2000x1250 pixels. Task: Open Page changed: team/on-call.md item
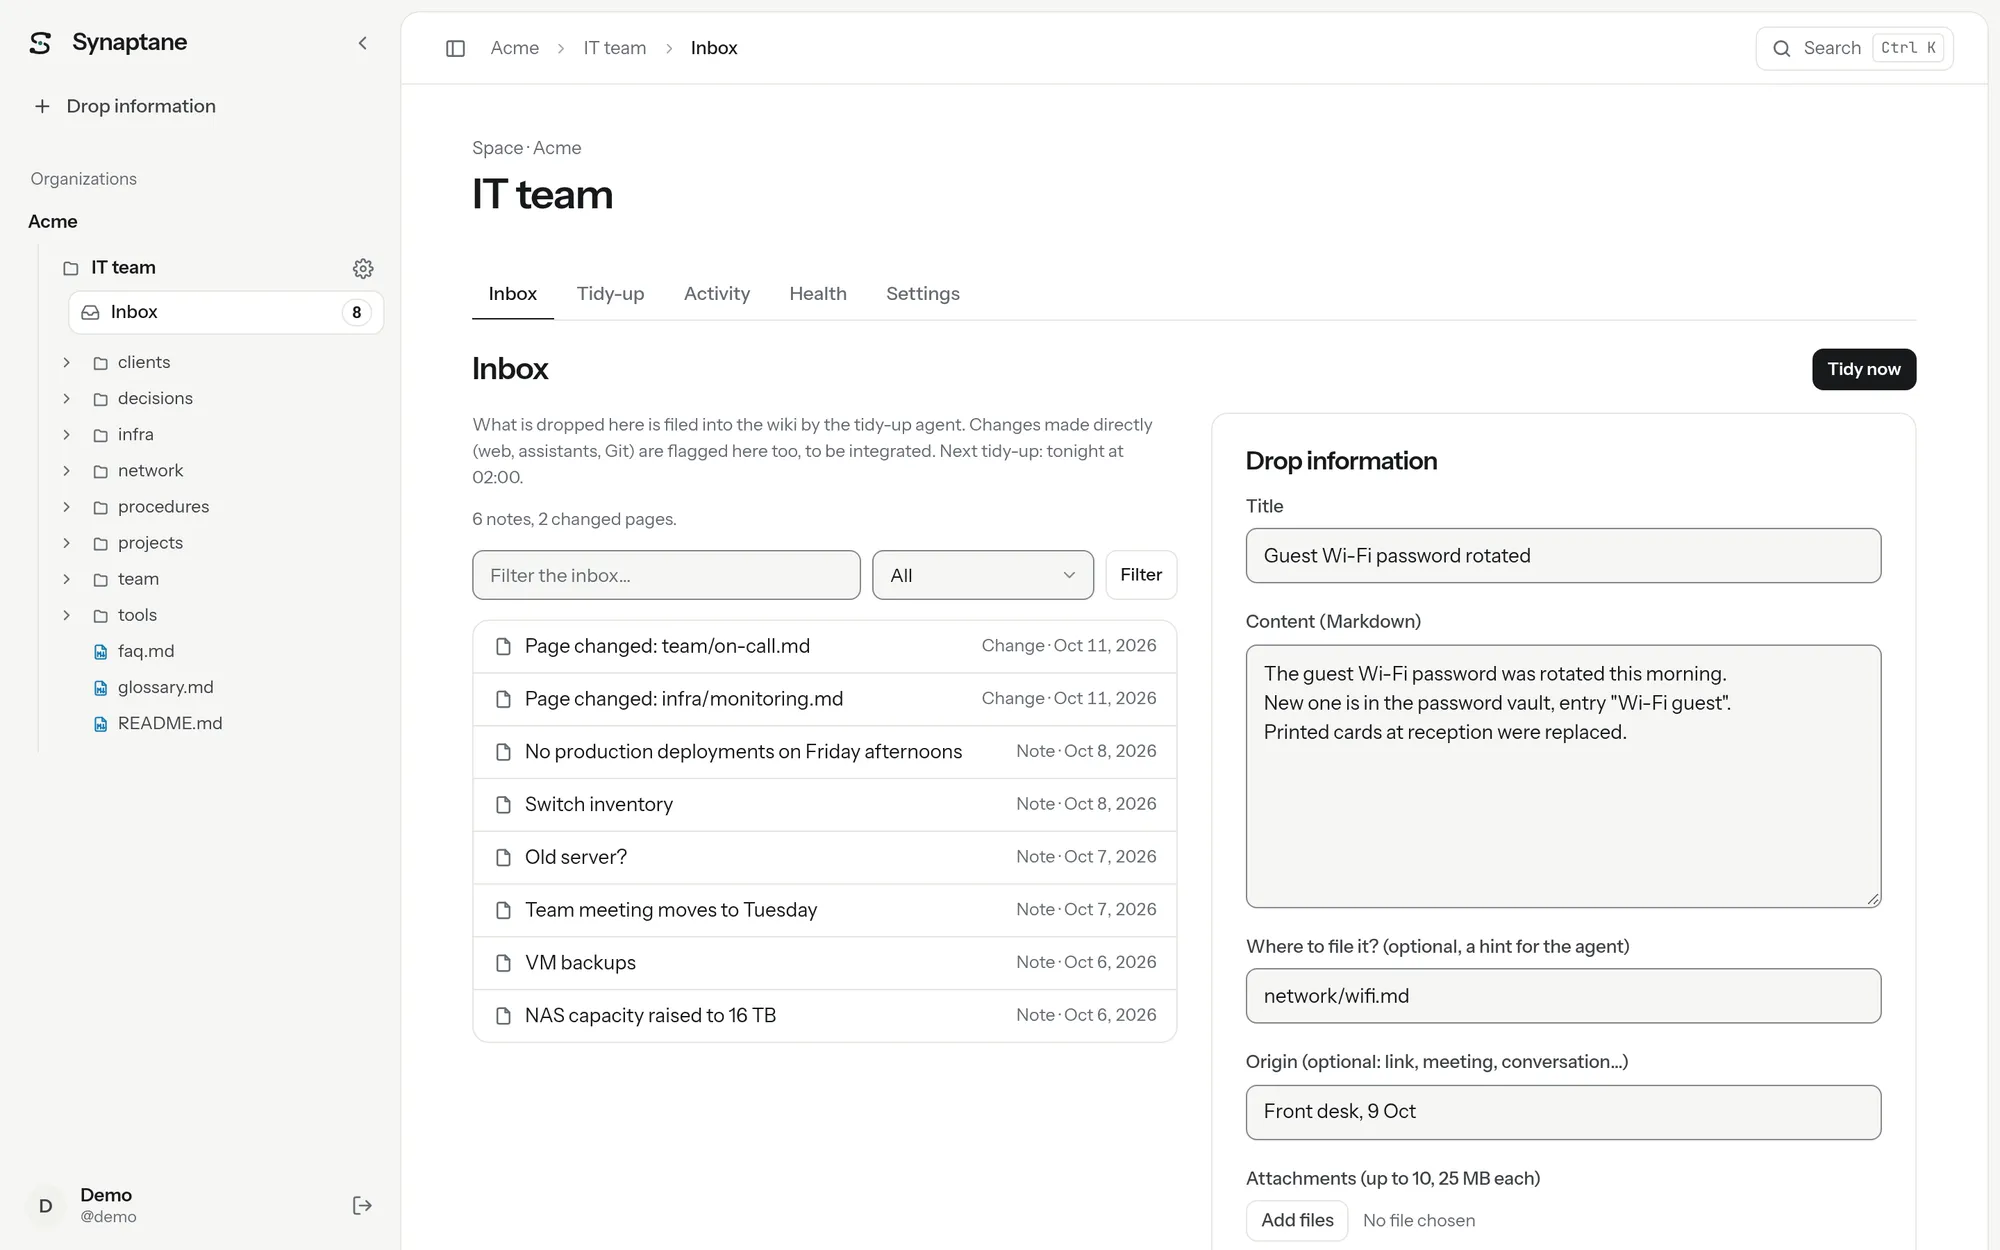tap(825, 646)
